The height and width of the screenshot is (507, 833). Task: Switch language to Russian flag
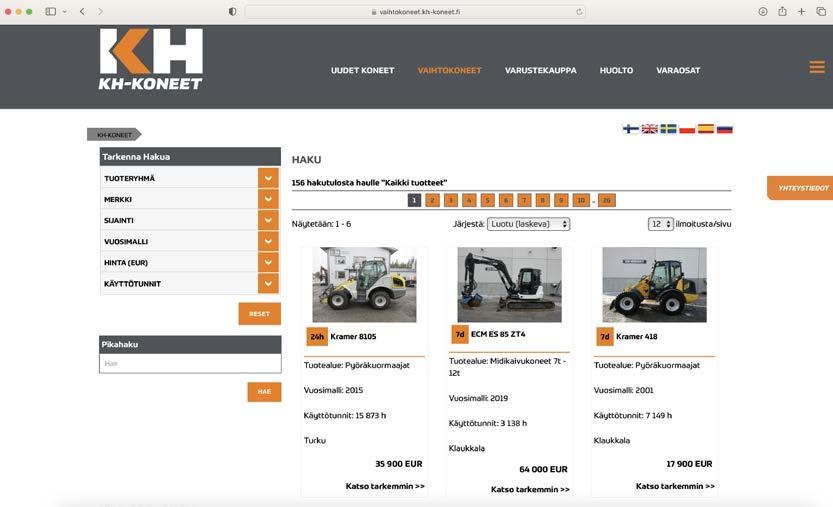click(x=725, y=129)
